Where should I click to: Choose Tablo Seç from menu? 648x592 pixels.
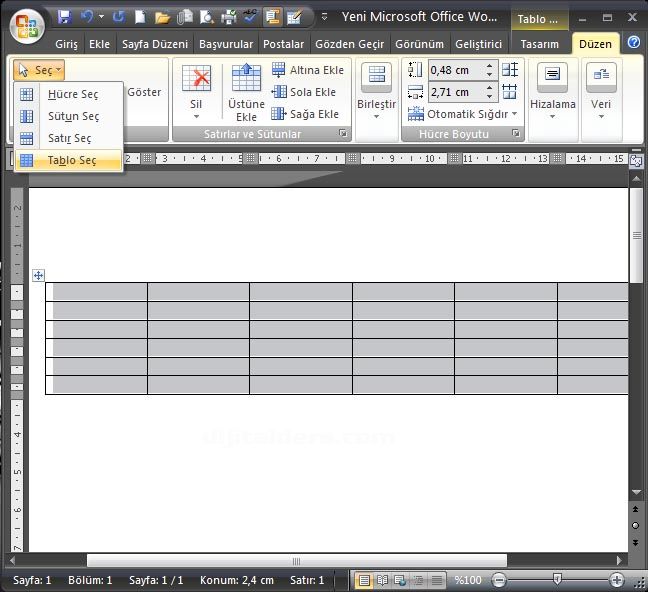(69, 160)
